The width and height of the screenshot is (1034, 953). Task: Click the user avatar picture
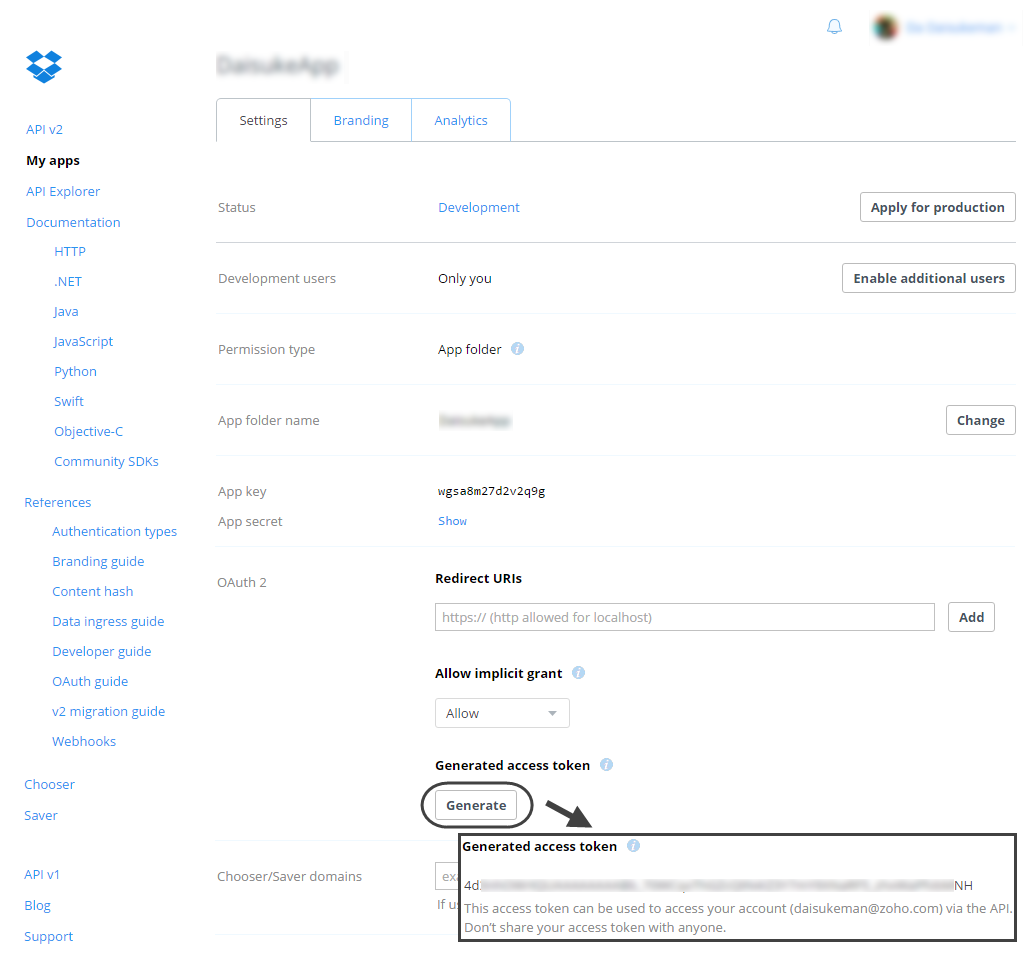click(x=885, y=27)
